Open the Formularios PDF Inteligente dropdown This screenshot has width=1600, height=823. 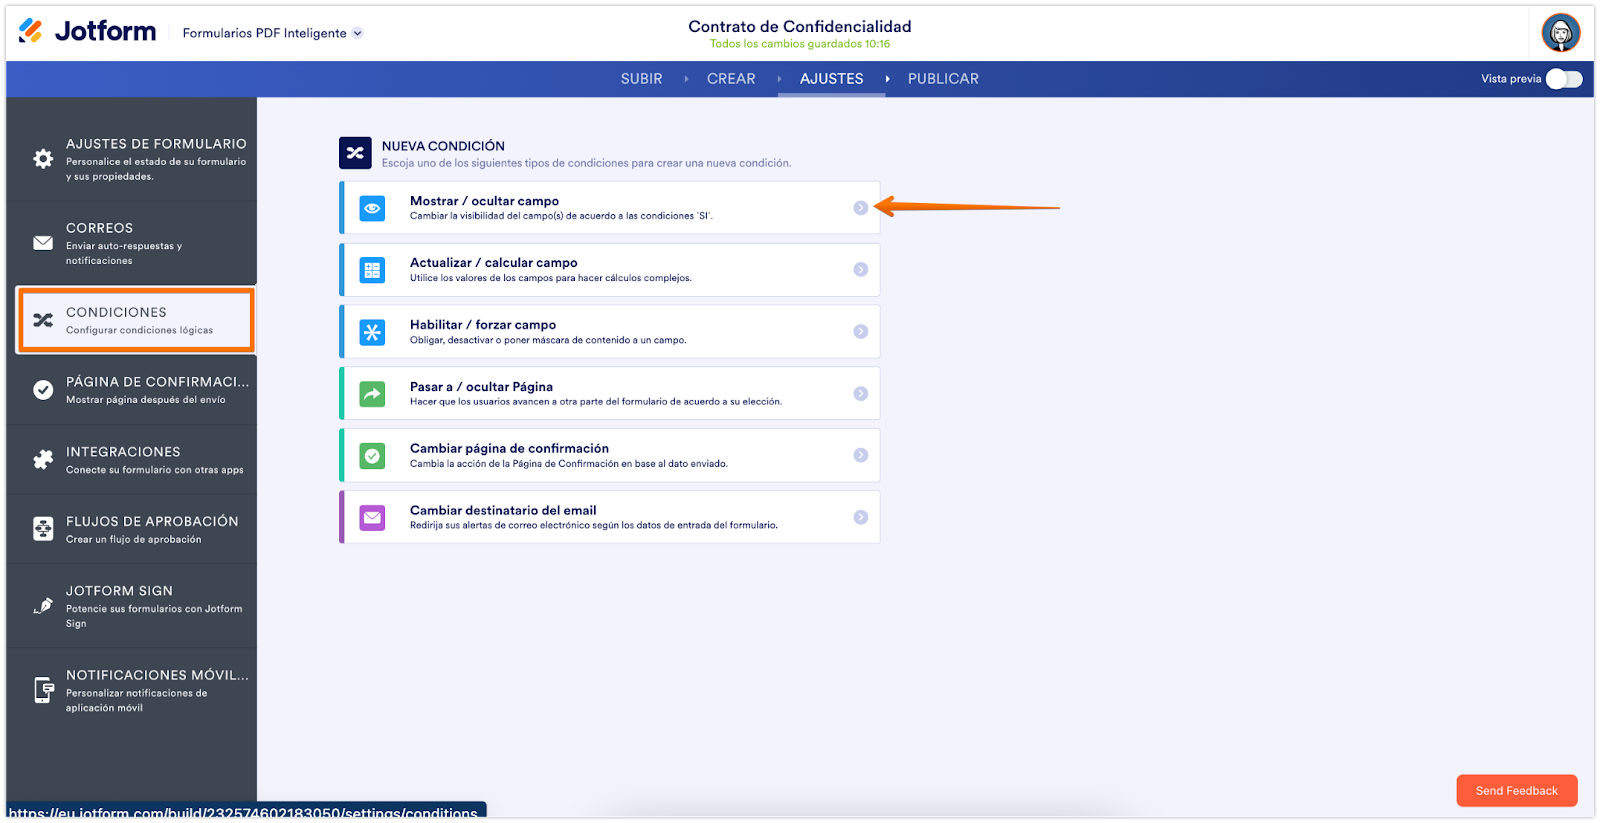point(272,33)
